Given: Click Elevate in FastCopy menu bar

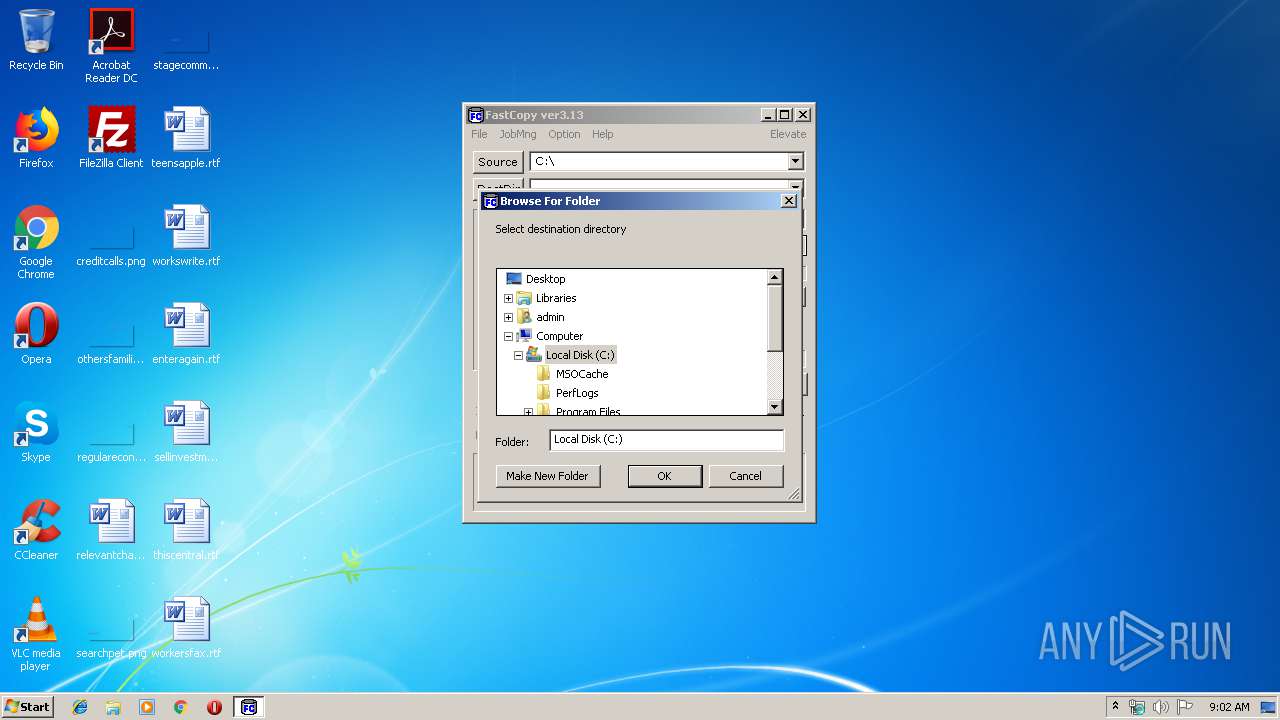Looking at the screenshot, I should click(788, 134).
